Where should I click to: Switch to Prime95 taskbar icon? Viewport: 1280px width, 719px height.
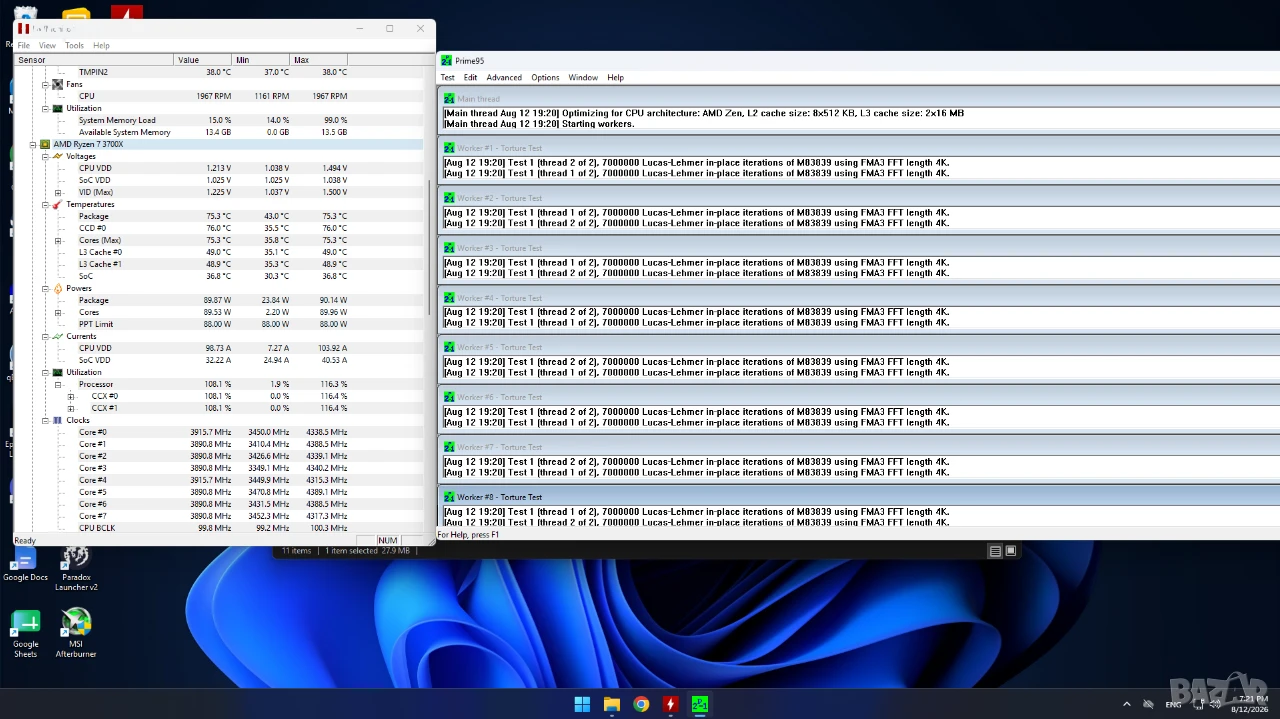pyautogui.click(x=700, y=704)
